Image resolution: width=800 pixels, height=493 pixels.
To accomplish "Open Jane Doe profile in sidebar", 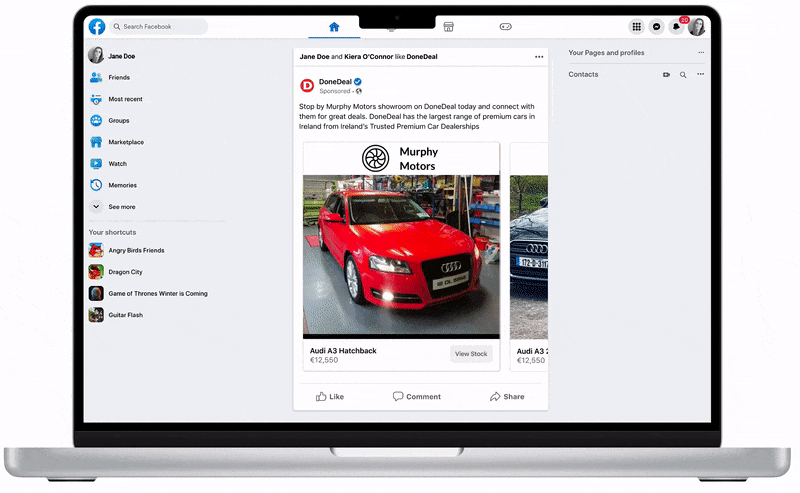I will (112, 56).
